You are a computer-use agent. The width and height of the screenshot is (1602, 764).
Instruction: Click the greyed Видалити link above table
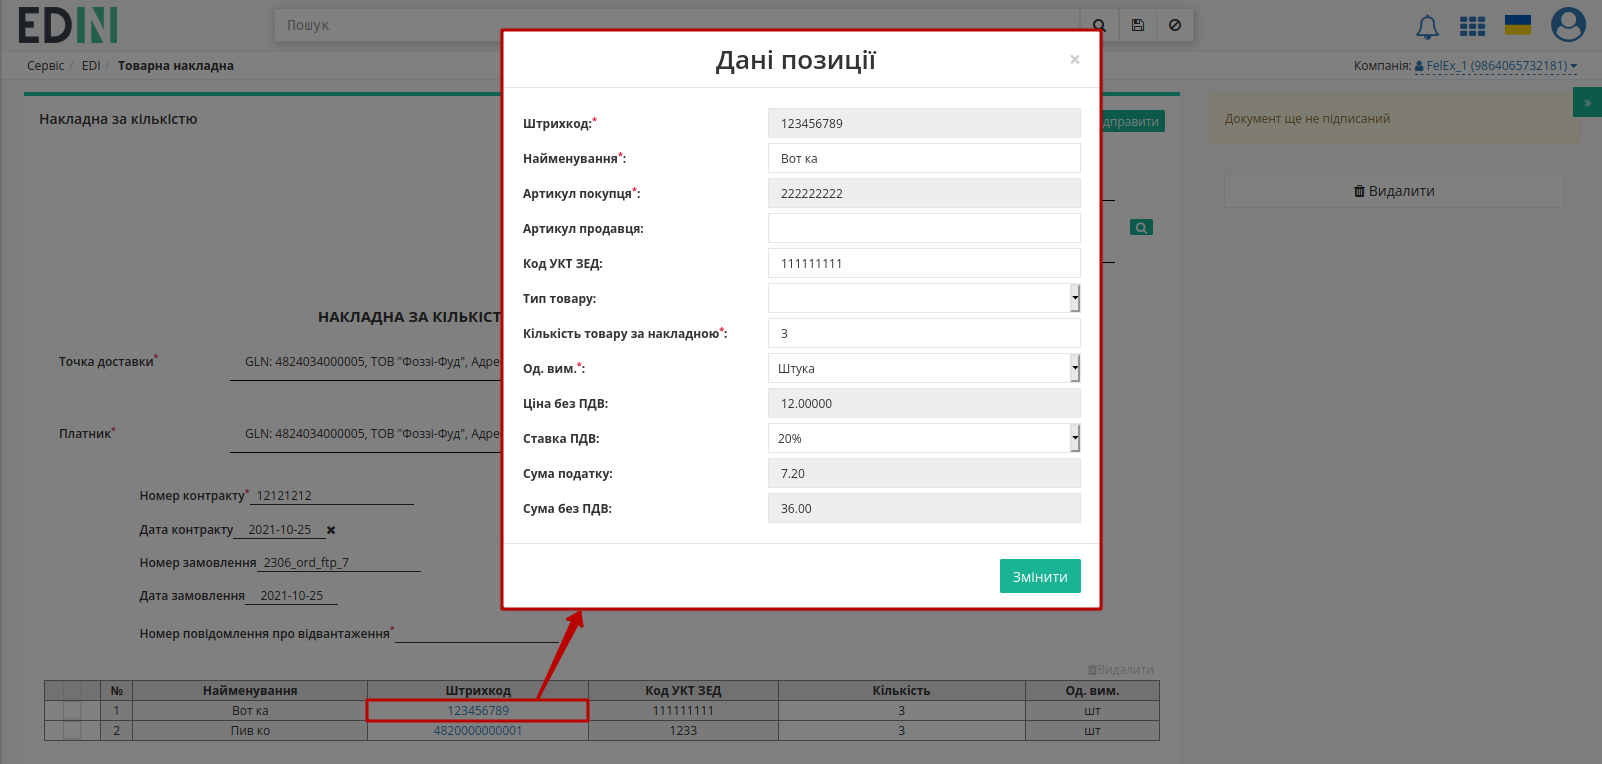1121,670
